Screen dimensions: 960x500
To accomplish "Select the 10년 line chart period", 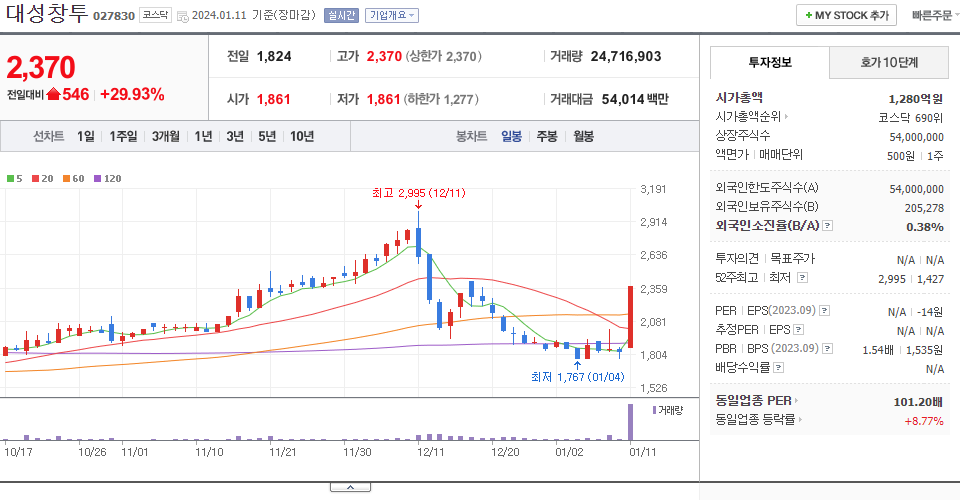I will point(302,136).
